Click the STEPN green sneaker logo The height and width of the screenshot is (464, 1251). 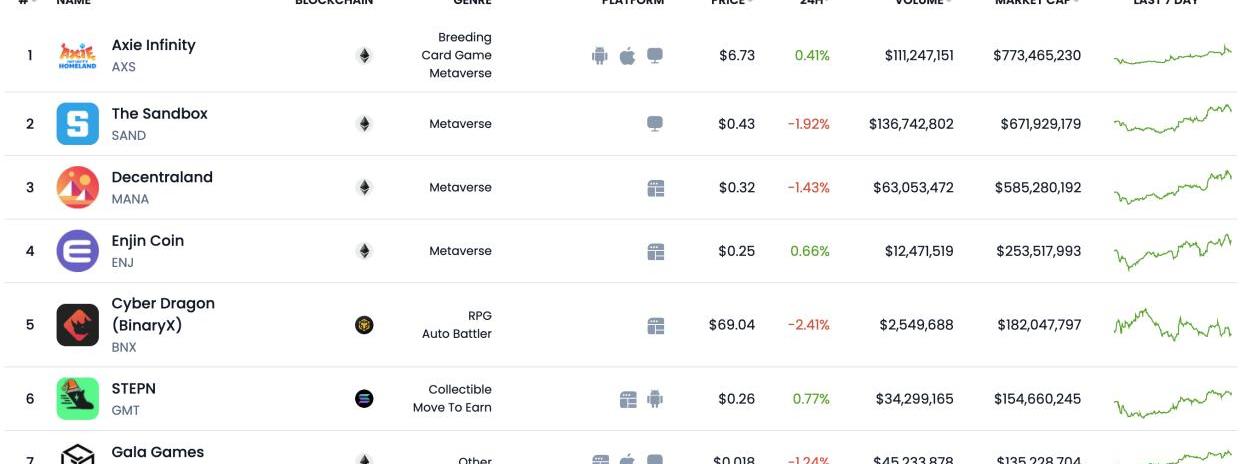(77, 399)
